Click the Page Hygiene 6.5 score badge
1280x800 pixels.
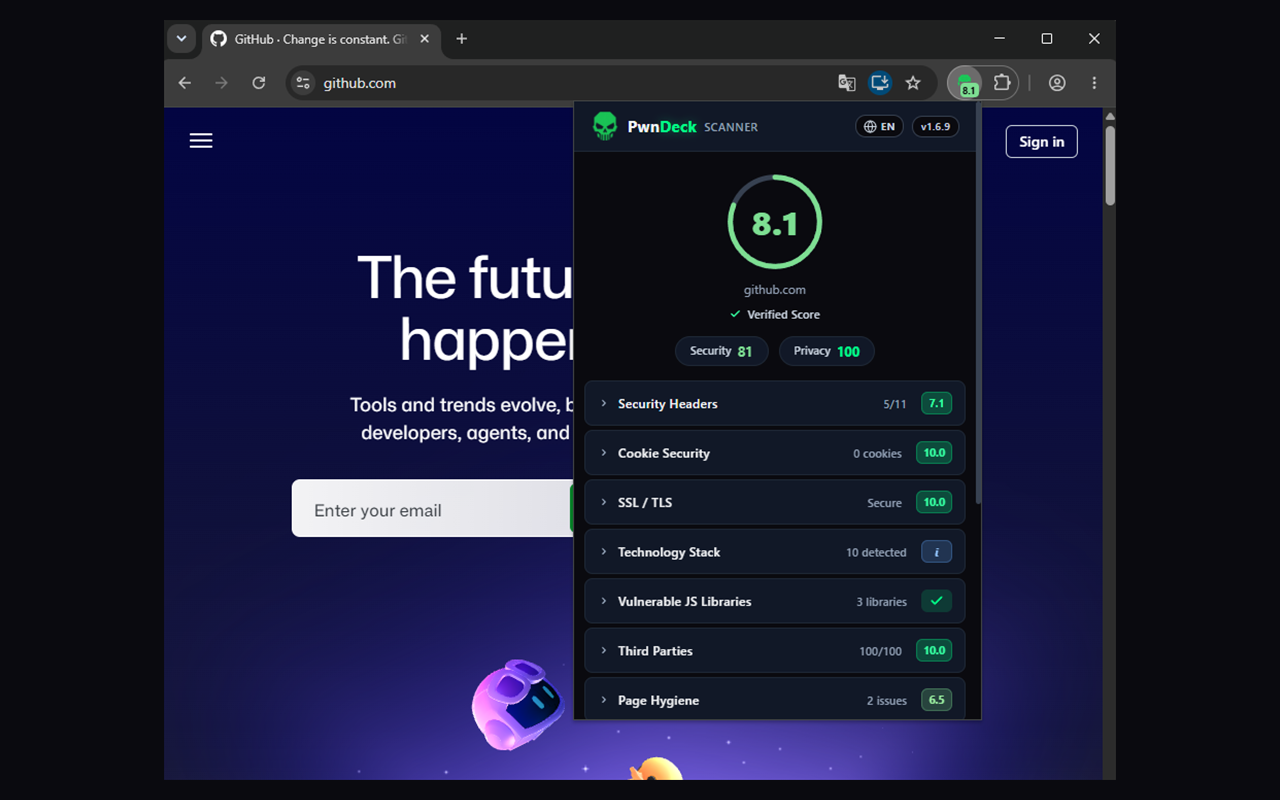coord(936,700)
